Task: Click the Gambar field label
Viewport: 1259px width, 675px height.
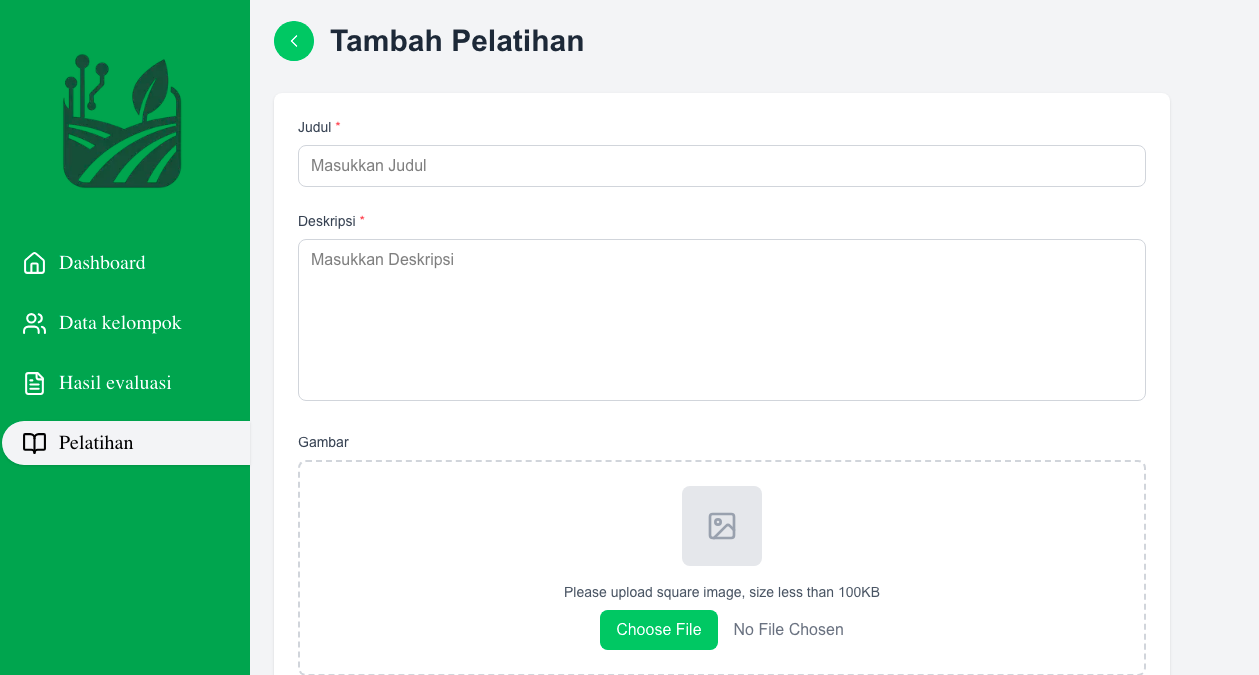Action: point(323,442)
